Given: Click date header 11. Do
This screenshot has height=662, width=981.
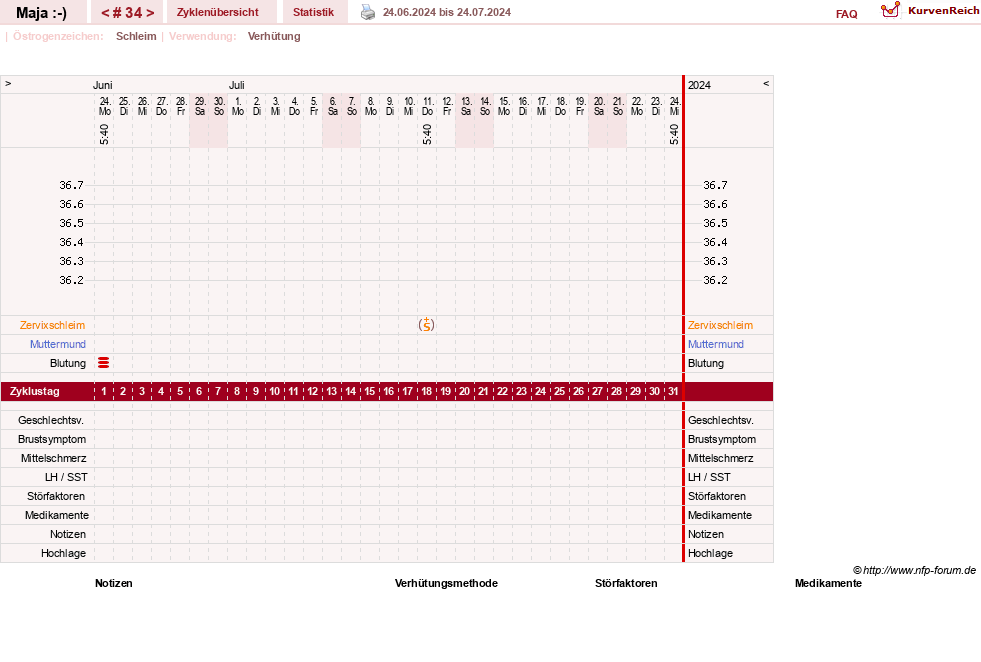Looking at the screenshot, I should [427, 106].
